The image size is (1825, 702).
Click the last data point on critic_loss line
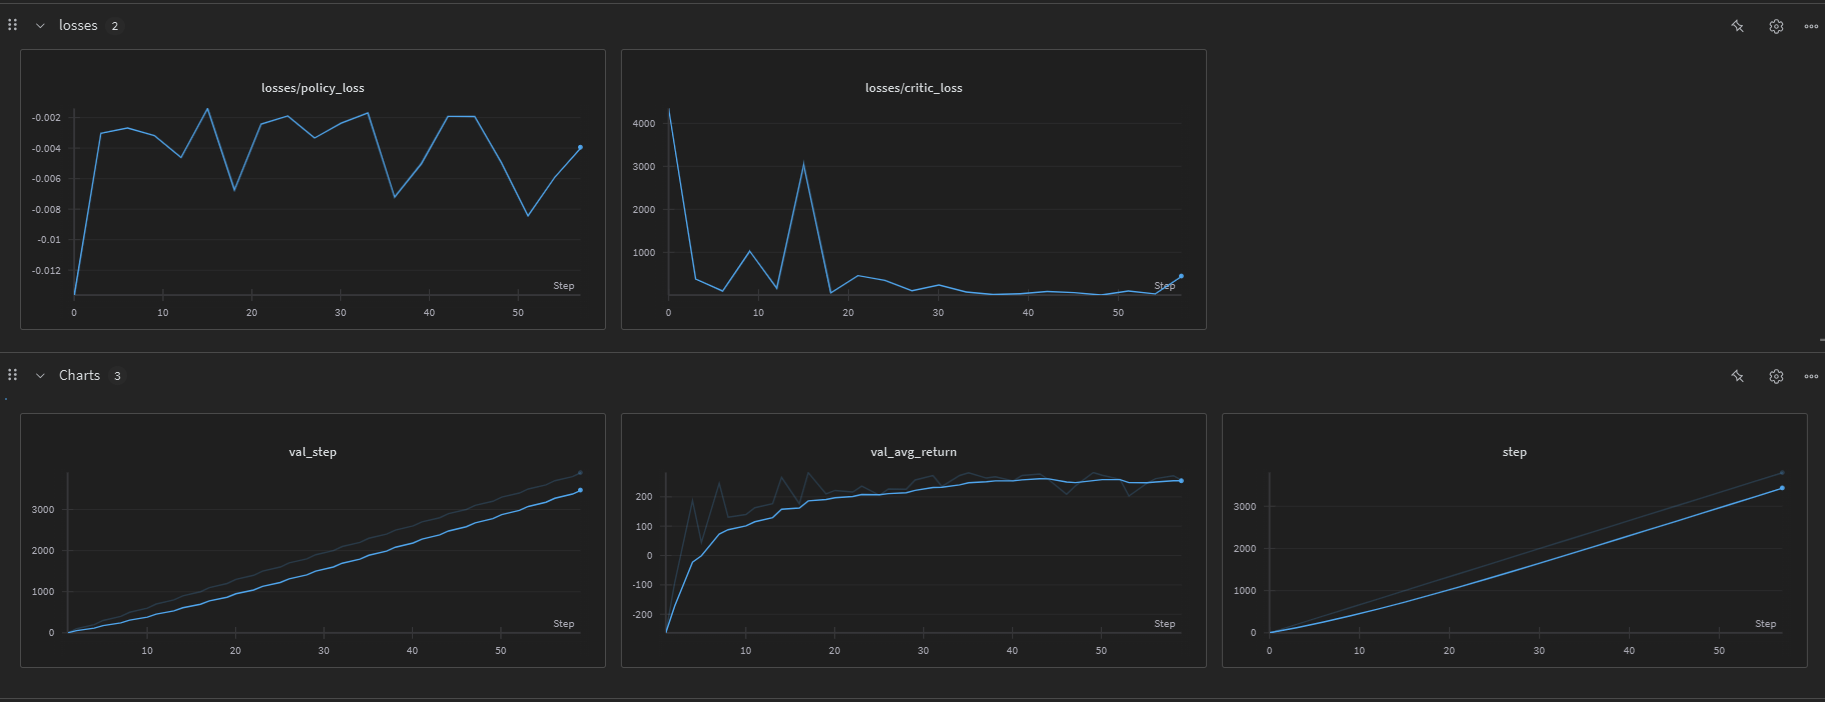point(1181,276)
